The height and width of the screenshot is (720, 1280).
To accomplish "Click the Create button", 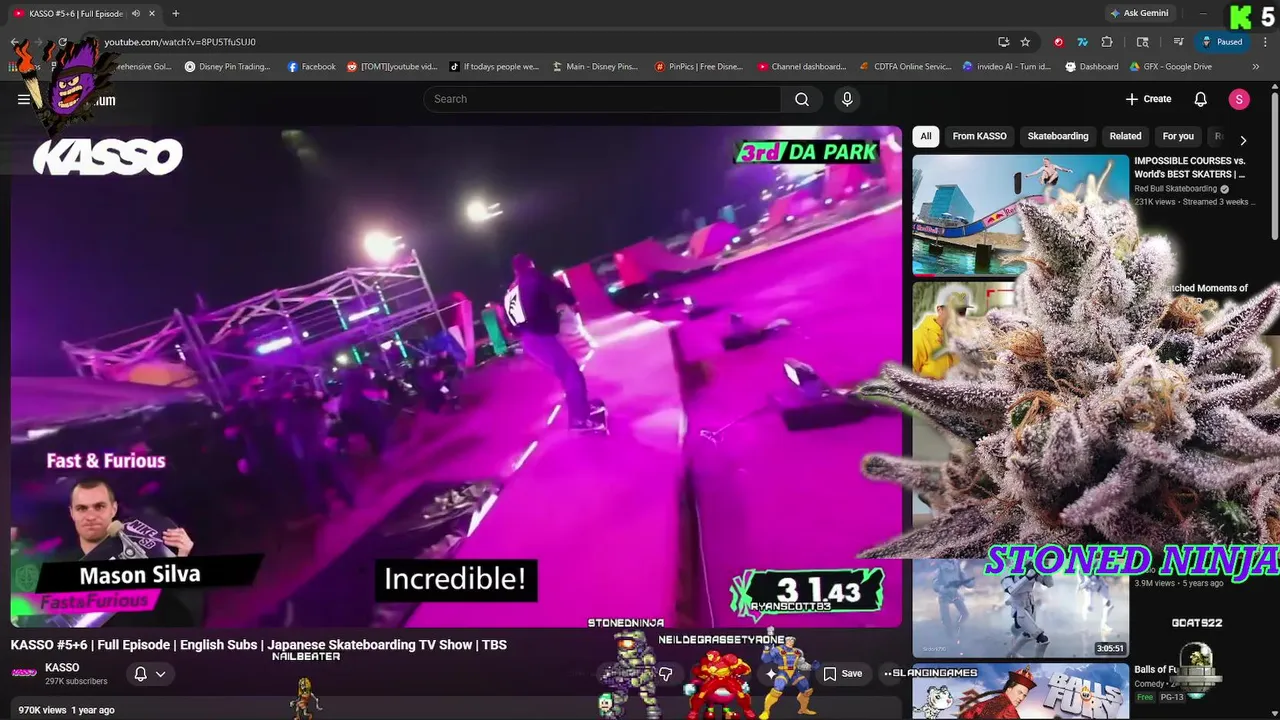I will click(1148, 99).
